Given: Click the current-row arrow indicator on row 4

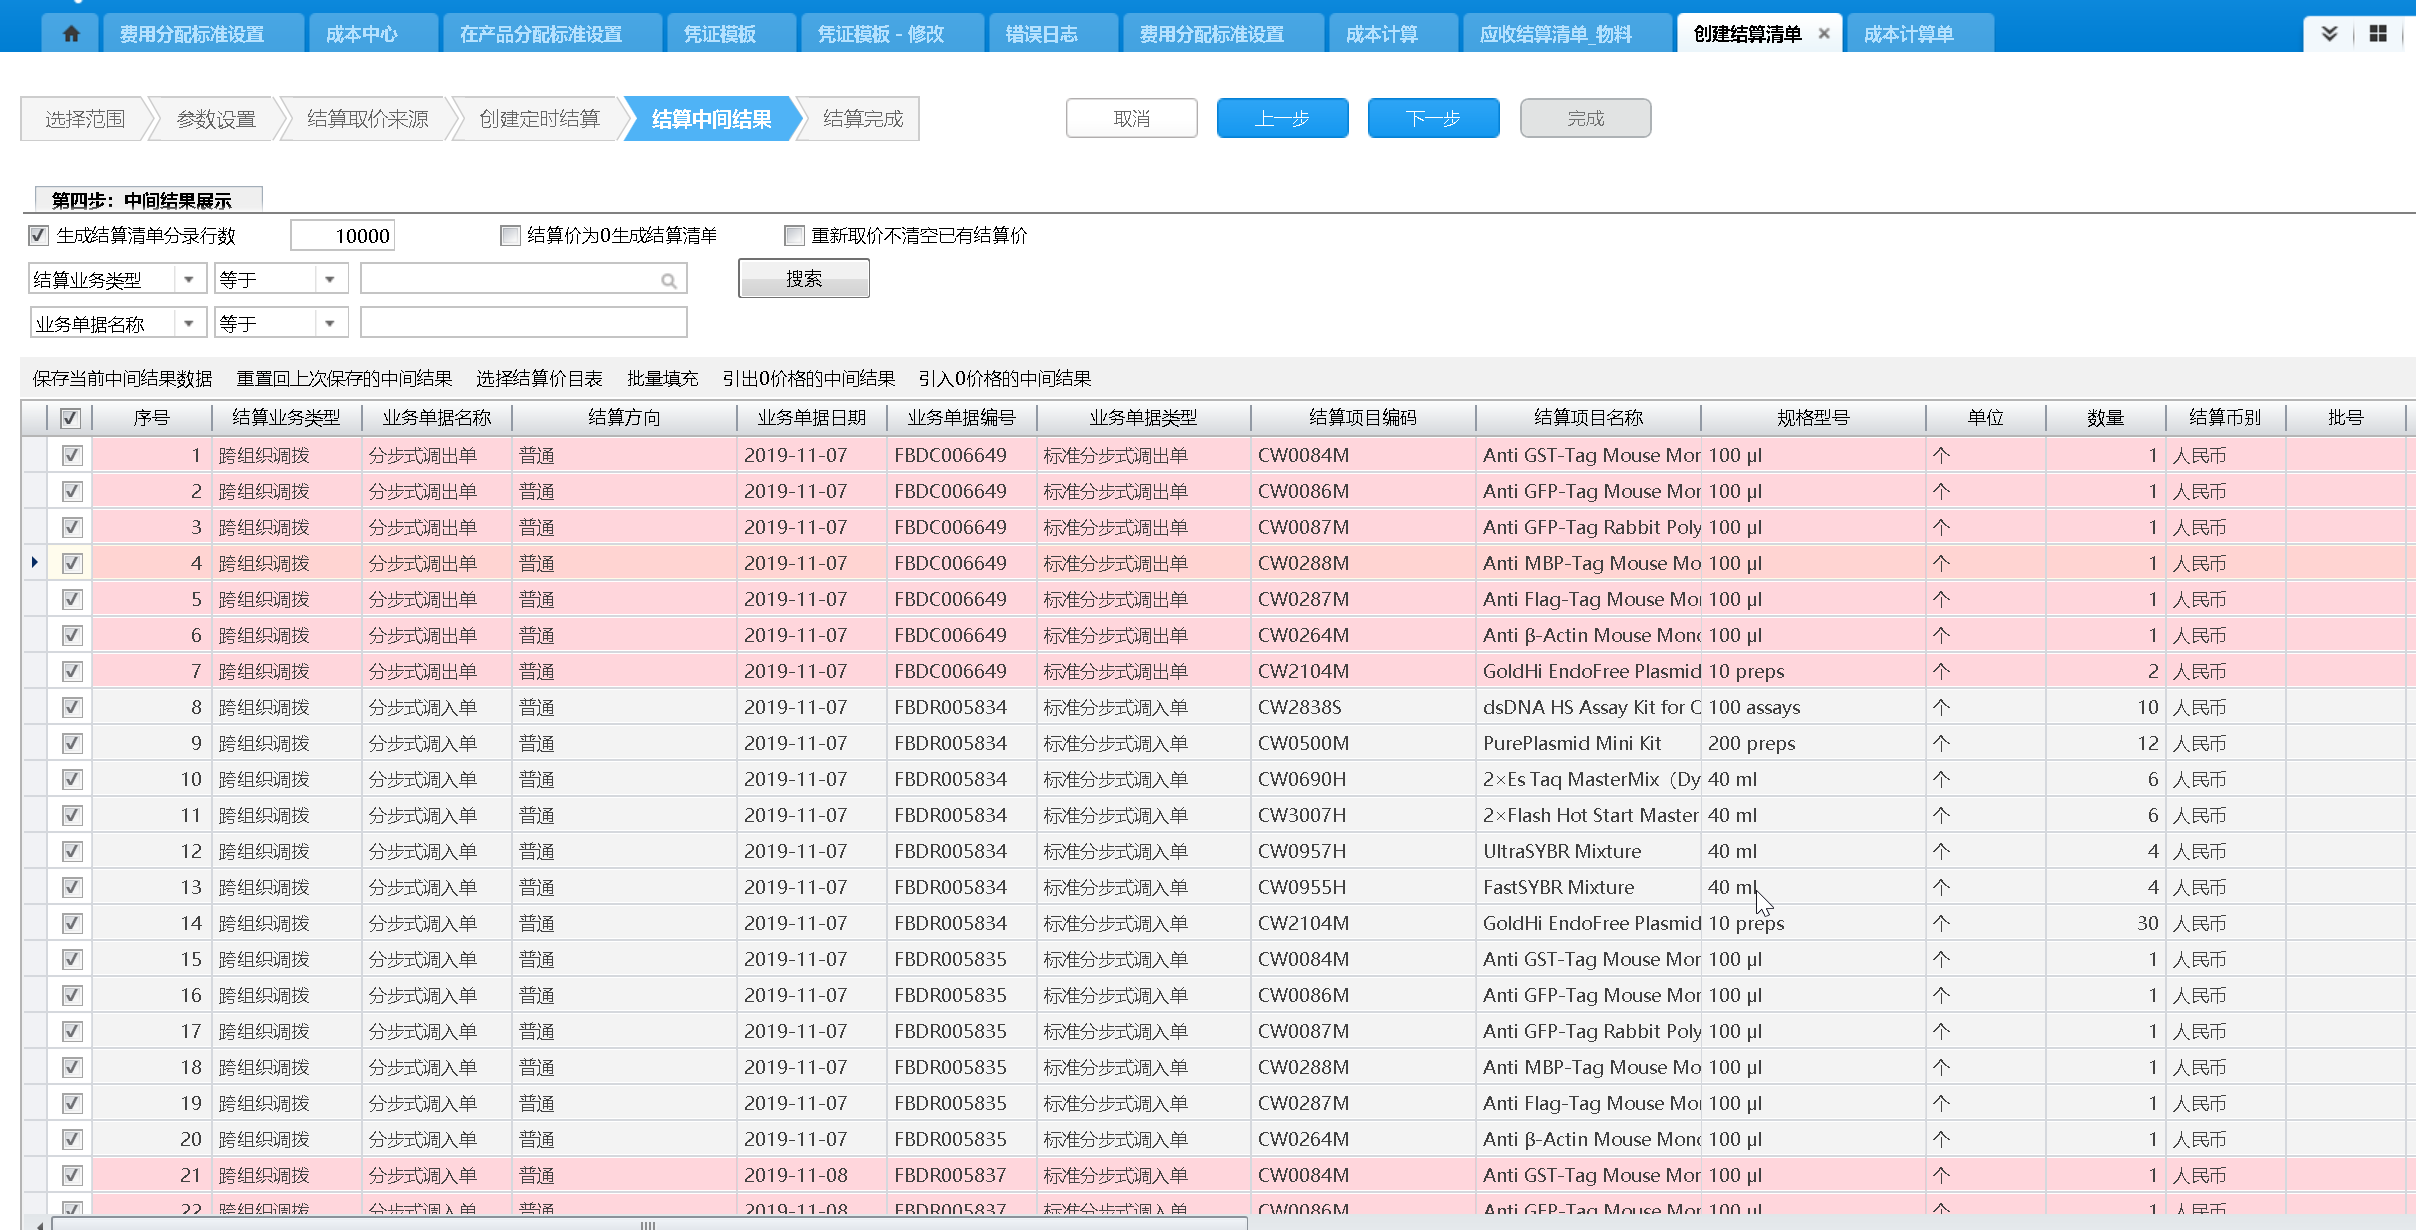Looking at the screenshot, I should pyautogui.click(x=35, y=563).
